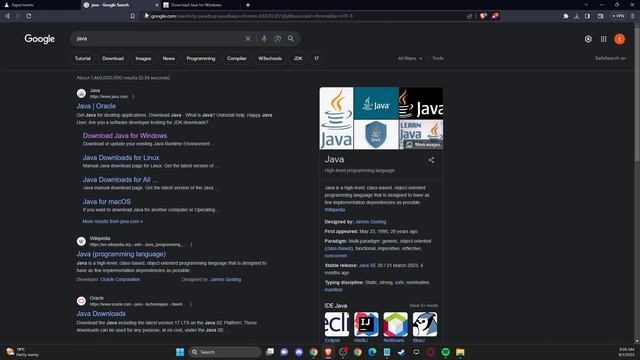
Task: Open the browser downloads icon
Action: pos(577,16)
